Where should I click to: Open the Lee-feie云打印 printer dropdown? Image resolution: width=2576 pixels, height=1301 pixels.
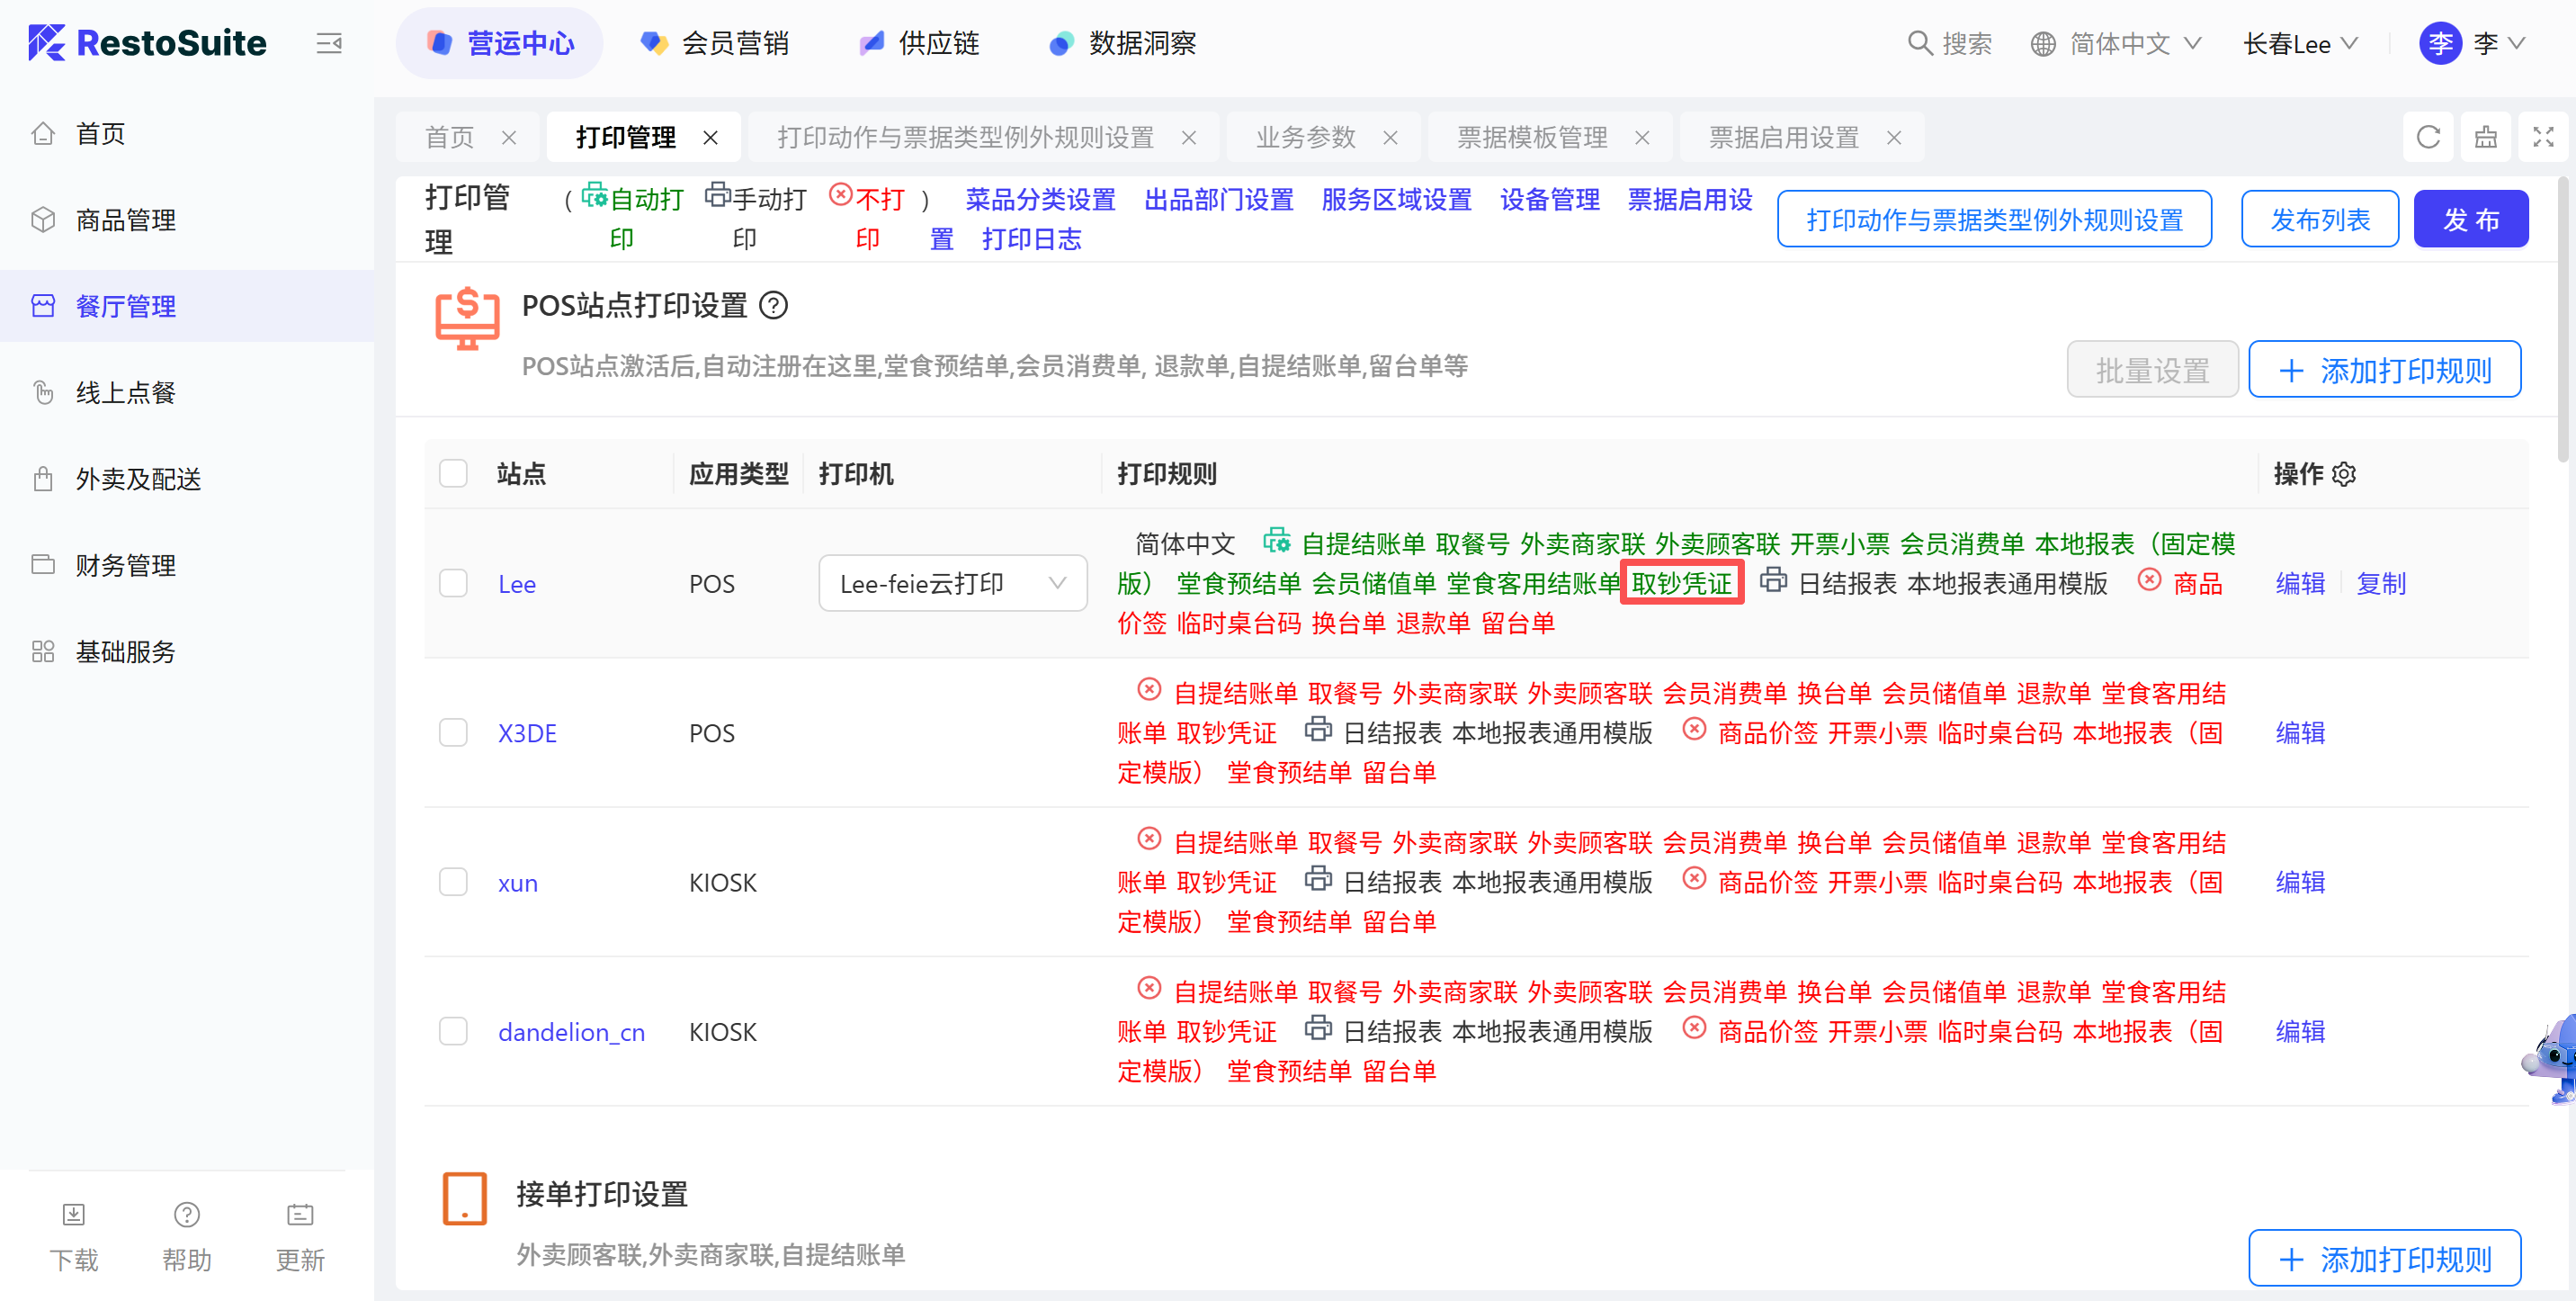pos(952,583)
